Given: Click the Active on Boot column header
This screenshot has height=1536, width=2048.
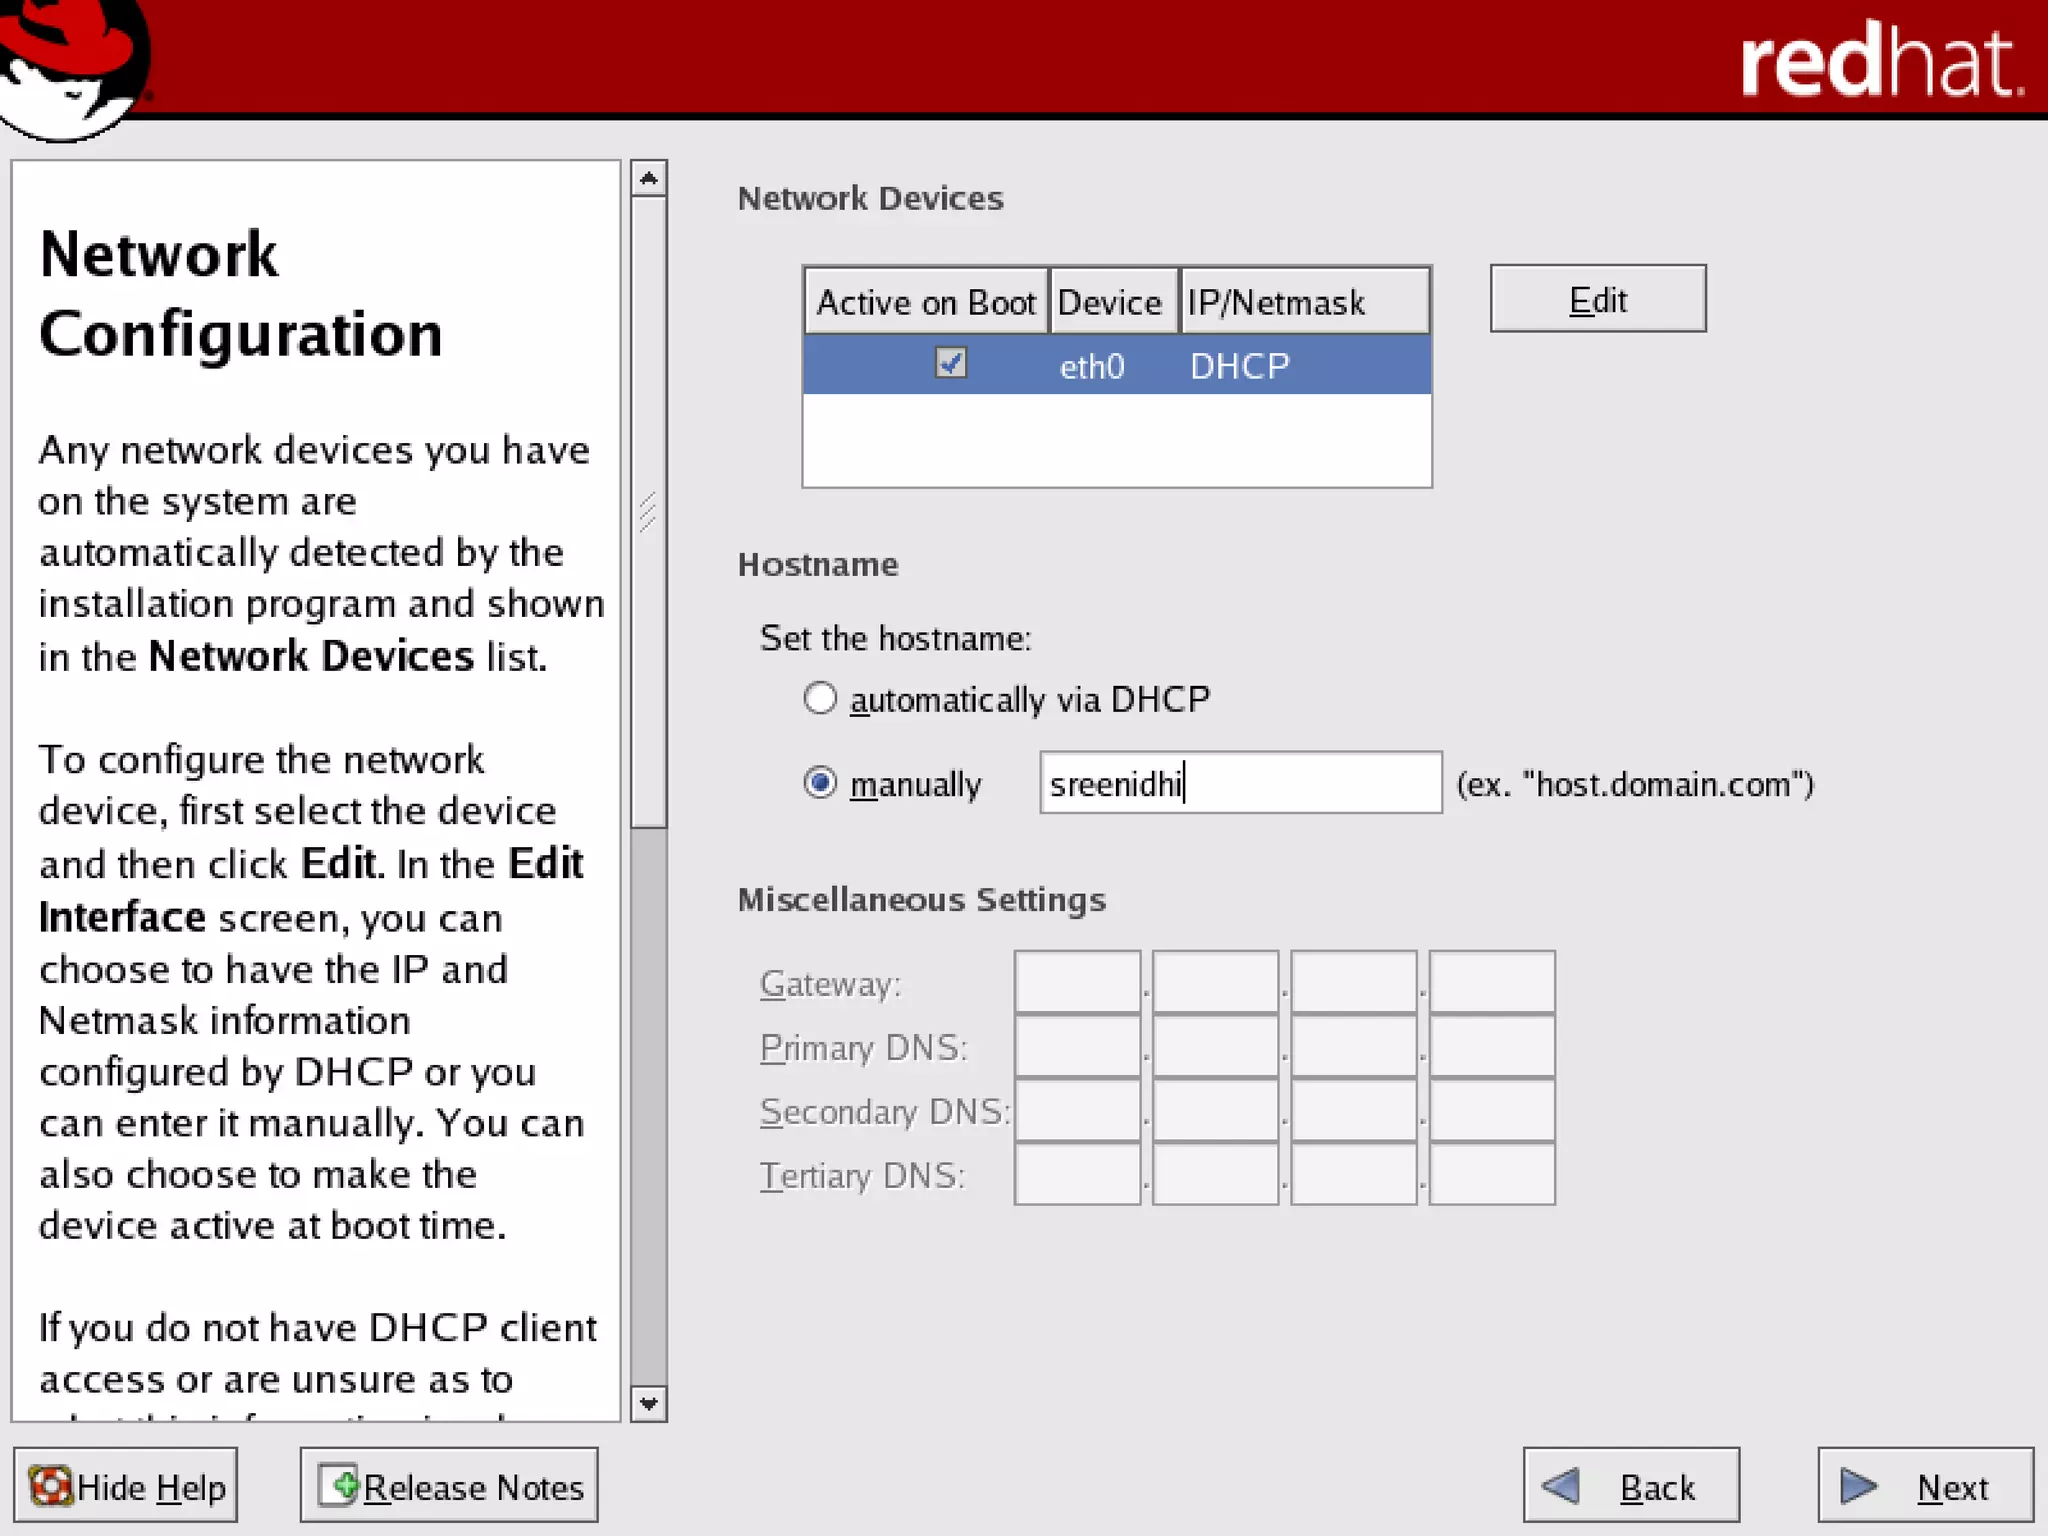Looking at the screenshot, I should point(925,302).
